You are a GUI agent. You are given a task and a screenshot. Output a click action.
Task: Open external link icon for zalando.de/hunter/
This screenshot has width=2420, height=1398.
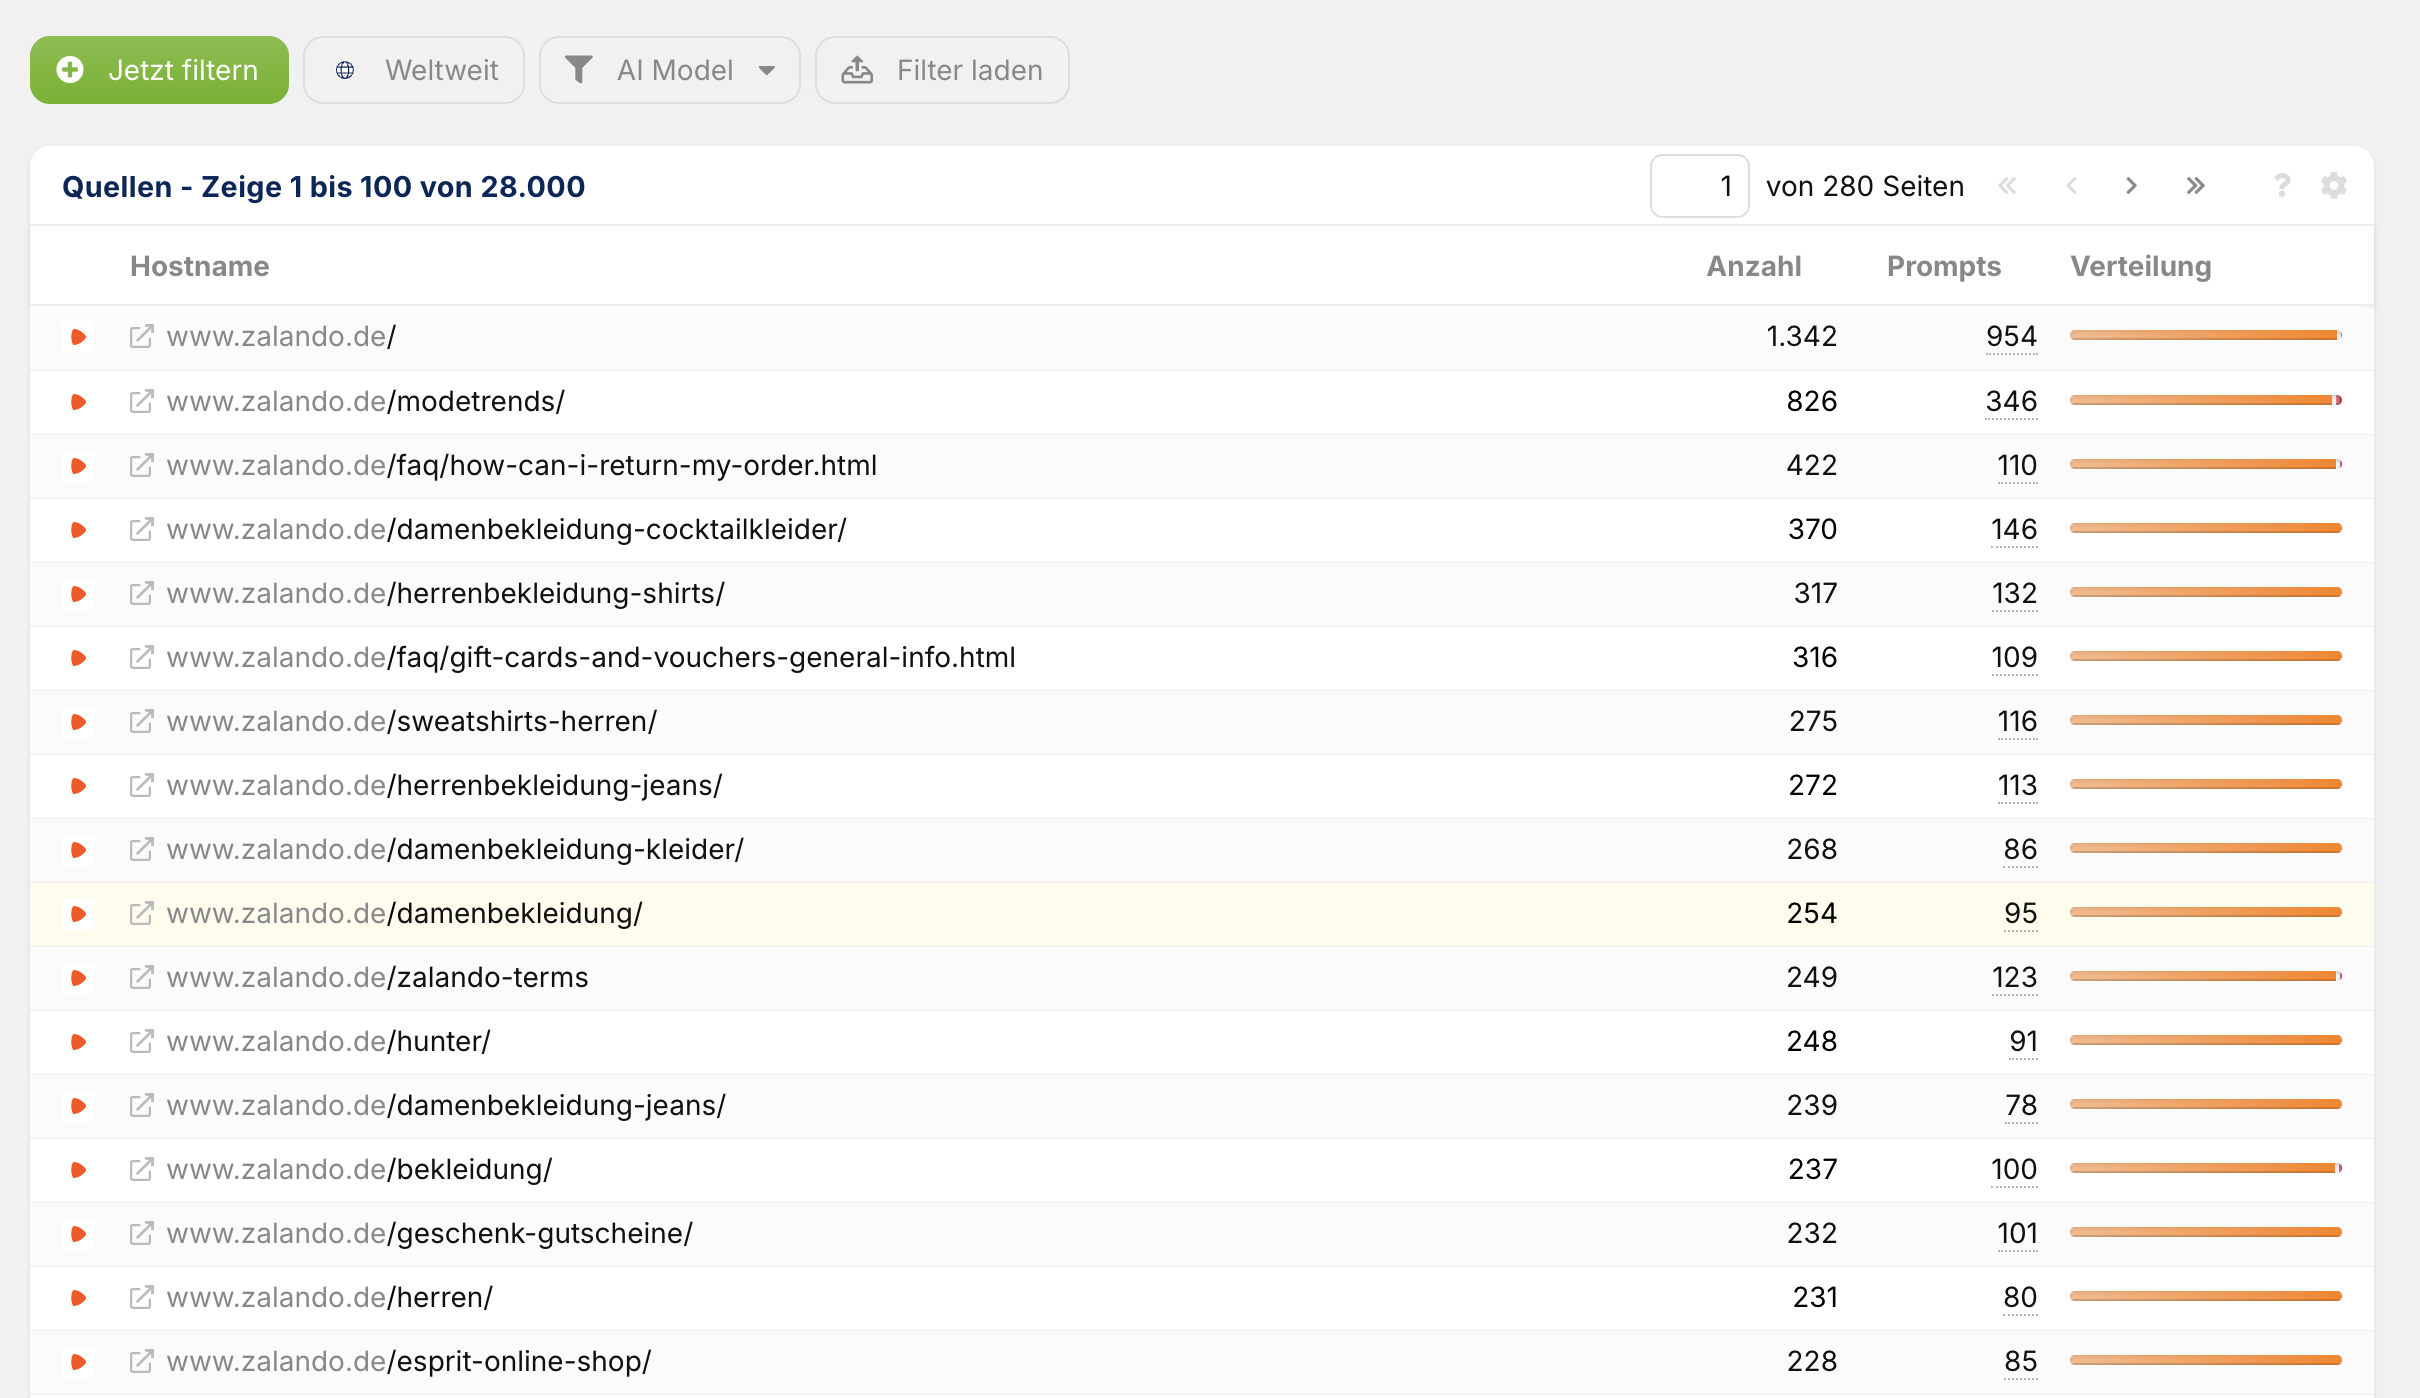click(142, 1041)
